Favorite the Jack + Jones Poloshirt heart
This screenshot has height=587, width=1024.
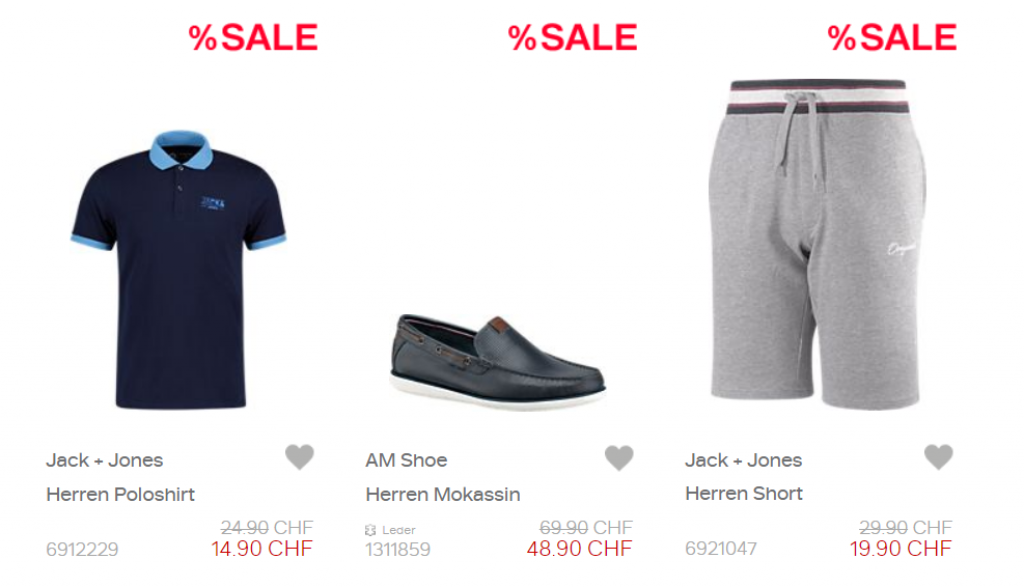[300, 457]
